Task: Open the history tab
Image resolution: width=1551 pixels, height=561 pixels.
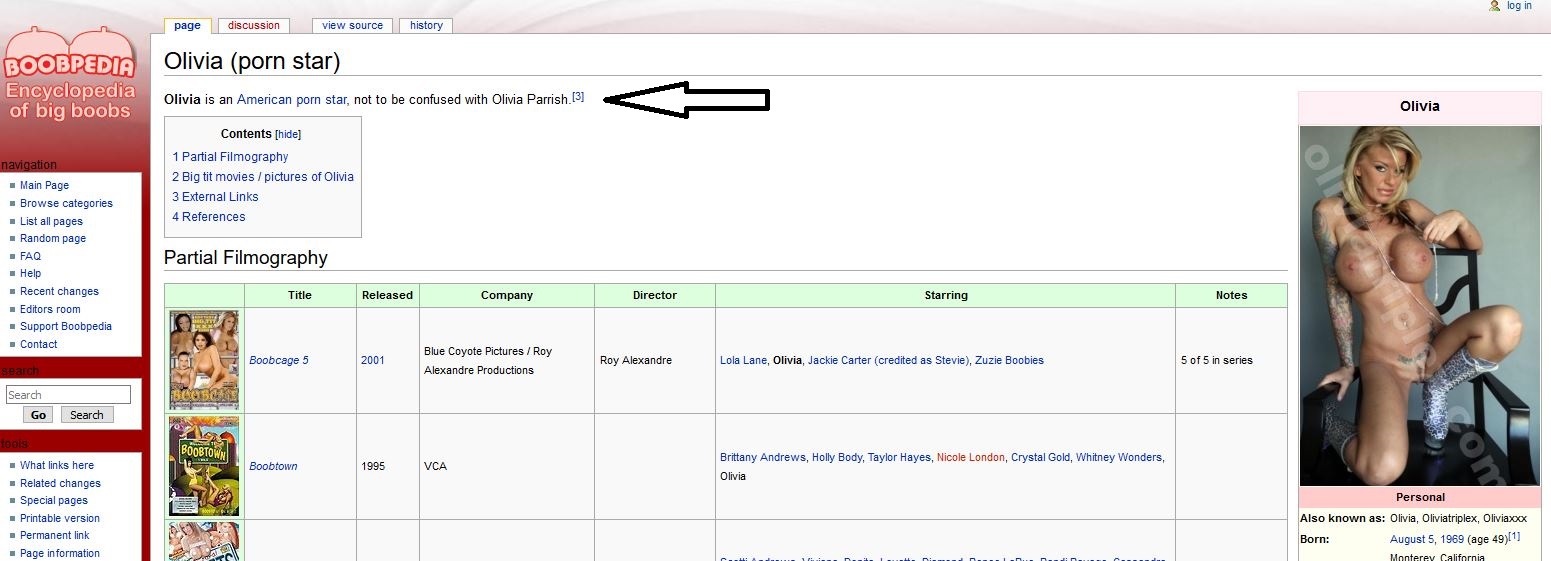Action: (426, 25)
